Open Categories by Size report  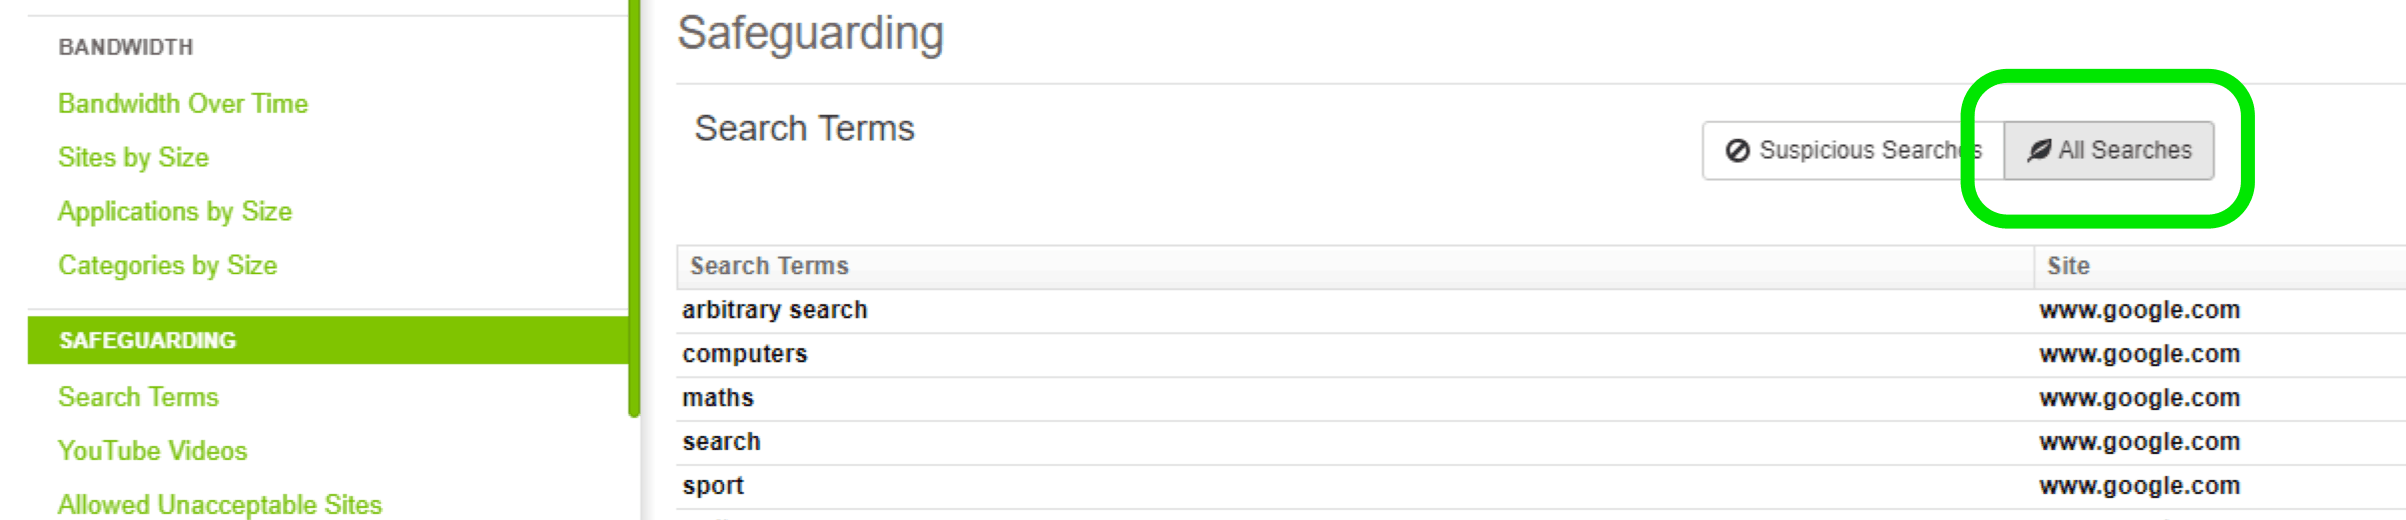coord(167,265)
